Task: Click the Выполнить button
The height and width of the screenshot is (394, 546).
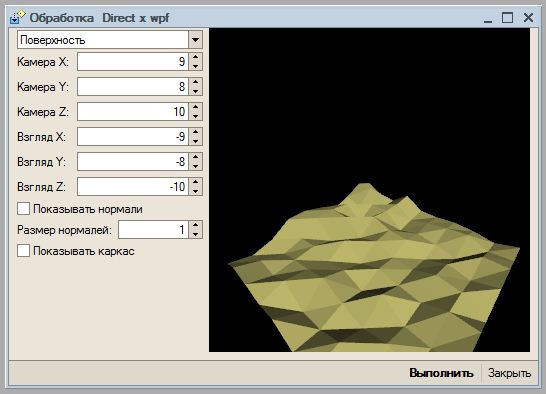Action: click(x=441, y=373)
